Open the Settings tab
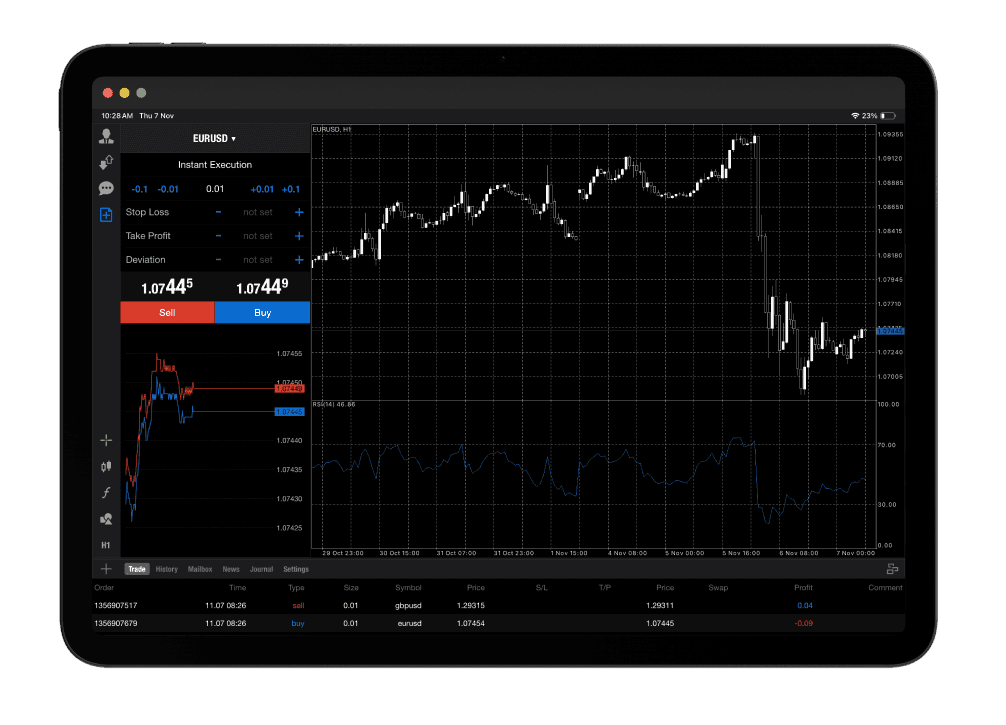The width and height of the screenshot is (1006, 725). (x=296, y=568)
